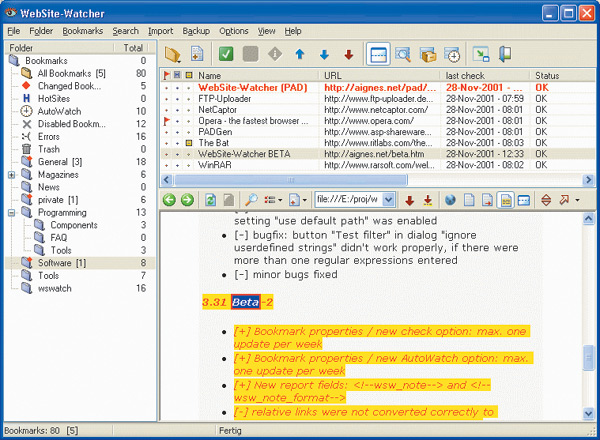Image resolution: width=600 pixels, height=440 pixels.
Task: Open the red list icon dropdown arrow
Action: click(280, 200)
